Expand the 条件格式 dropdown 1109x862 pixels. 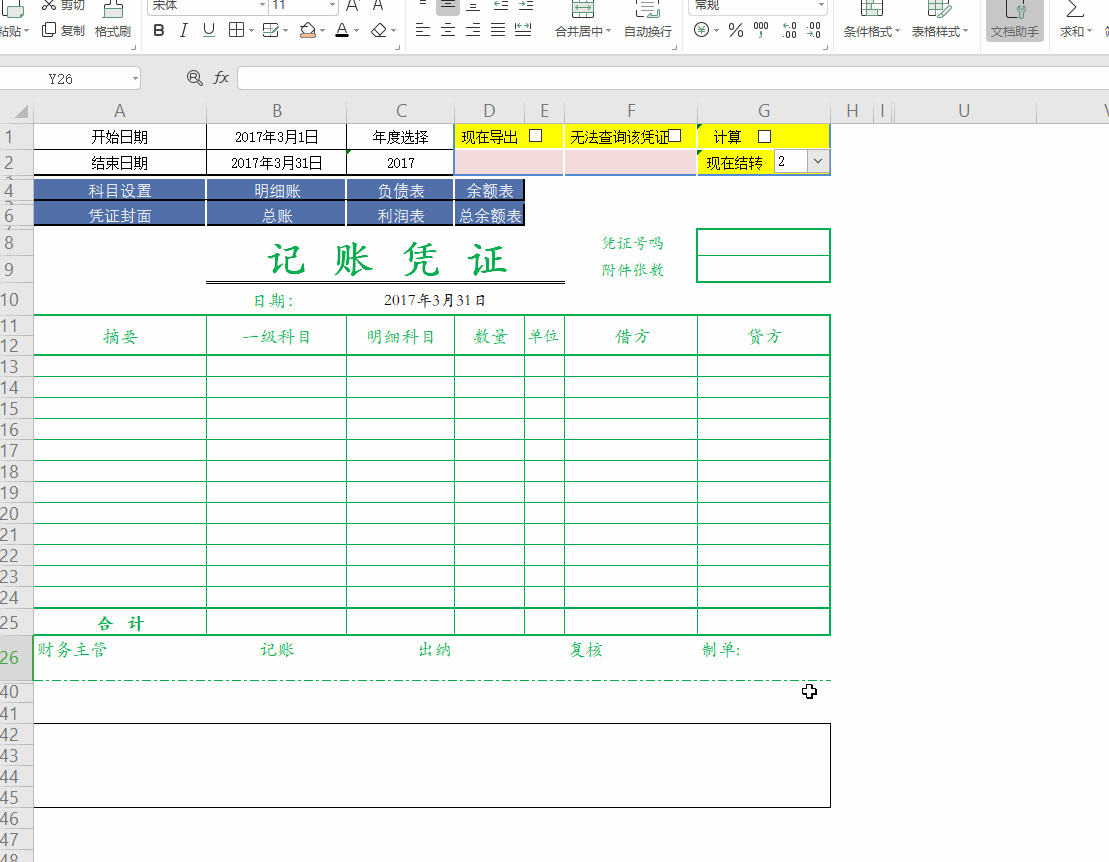[x=897, y=32]
